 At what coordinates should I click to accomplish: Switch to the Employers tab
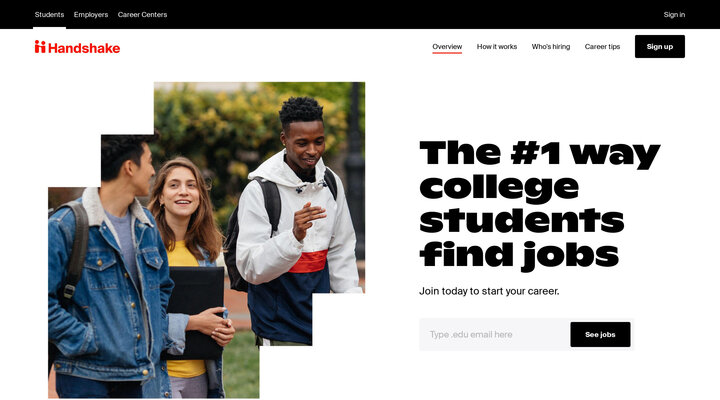click(x=91, y=15)
